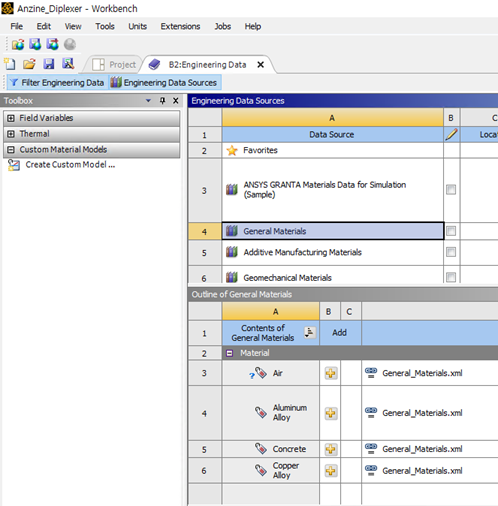This screenshot has height=506, width=498.
Task: Click General_Materials.xml source for Concrete
Action: tap(422, 449)
